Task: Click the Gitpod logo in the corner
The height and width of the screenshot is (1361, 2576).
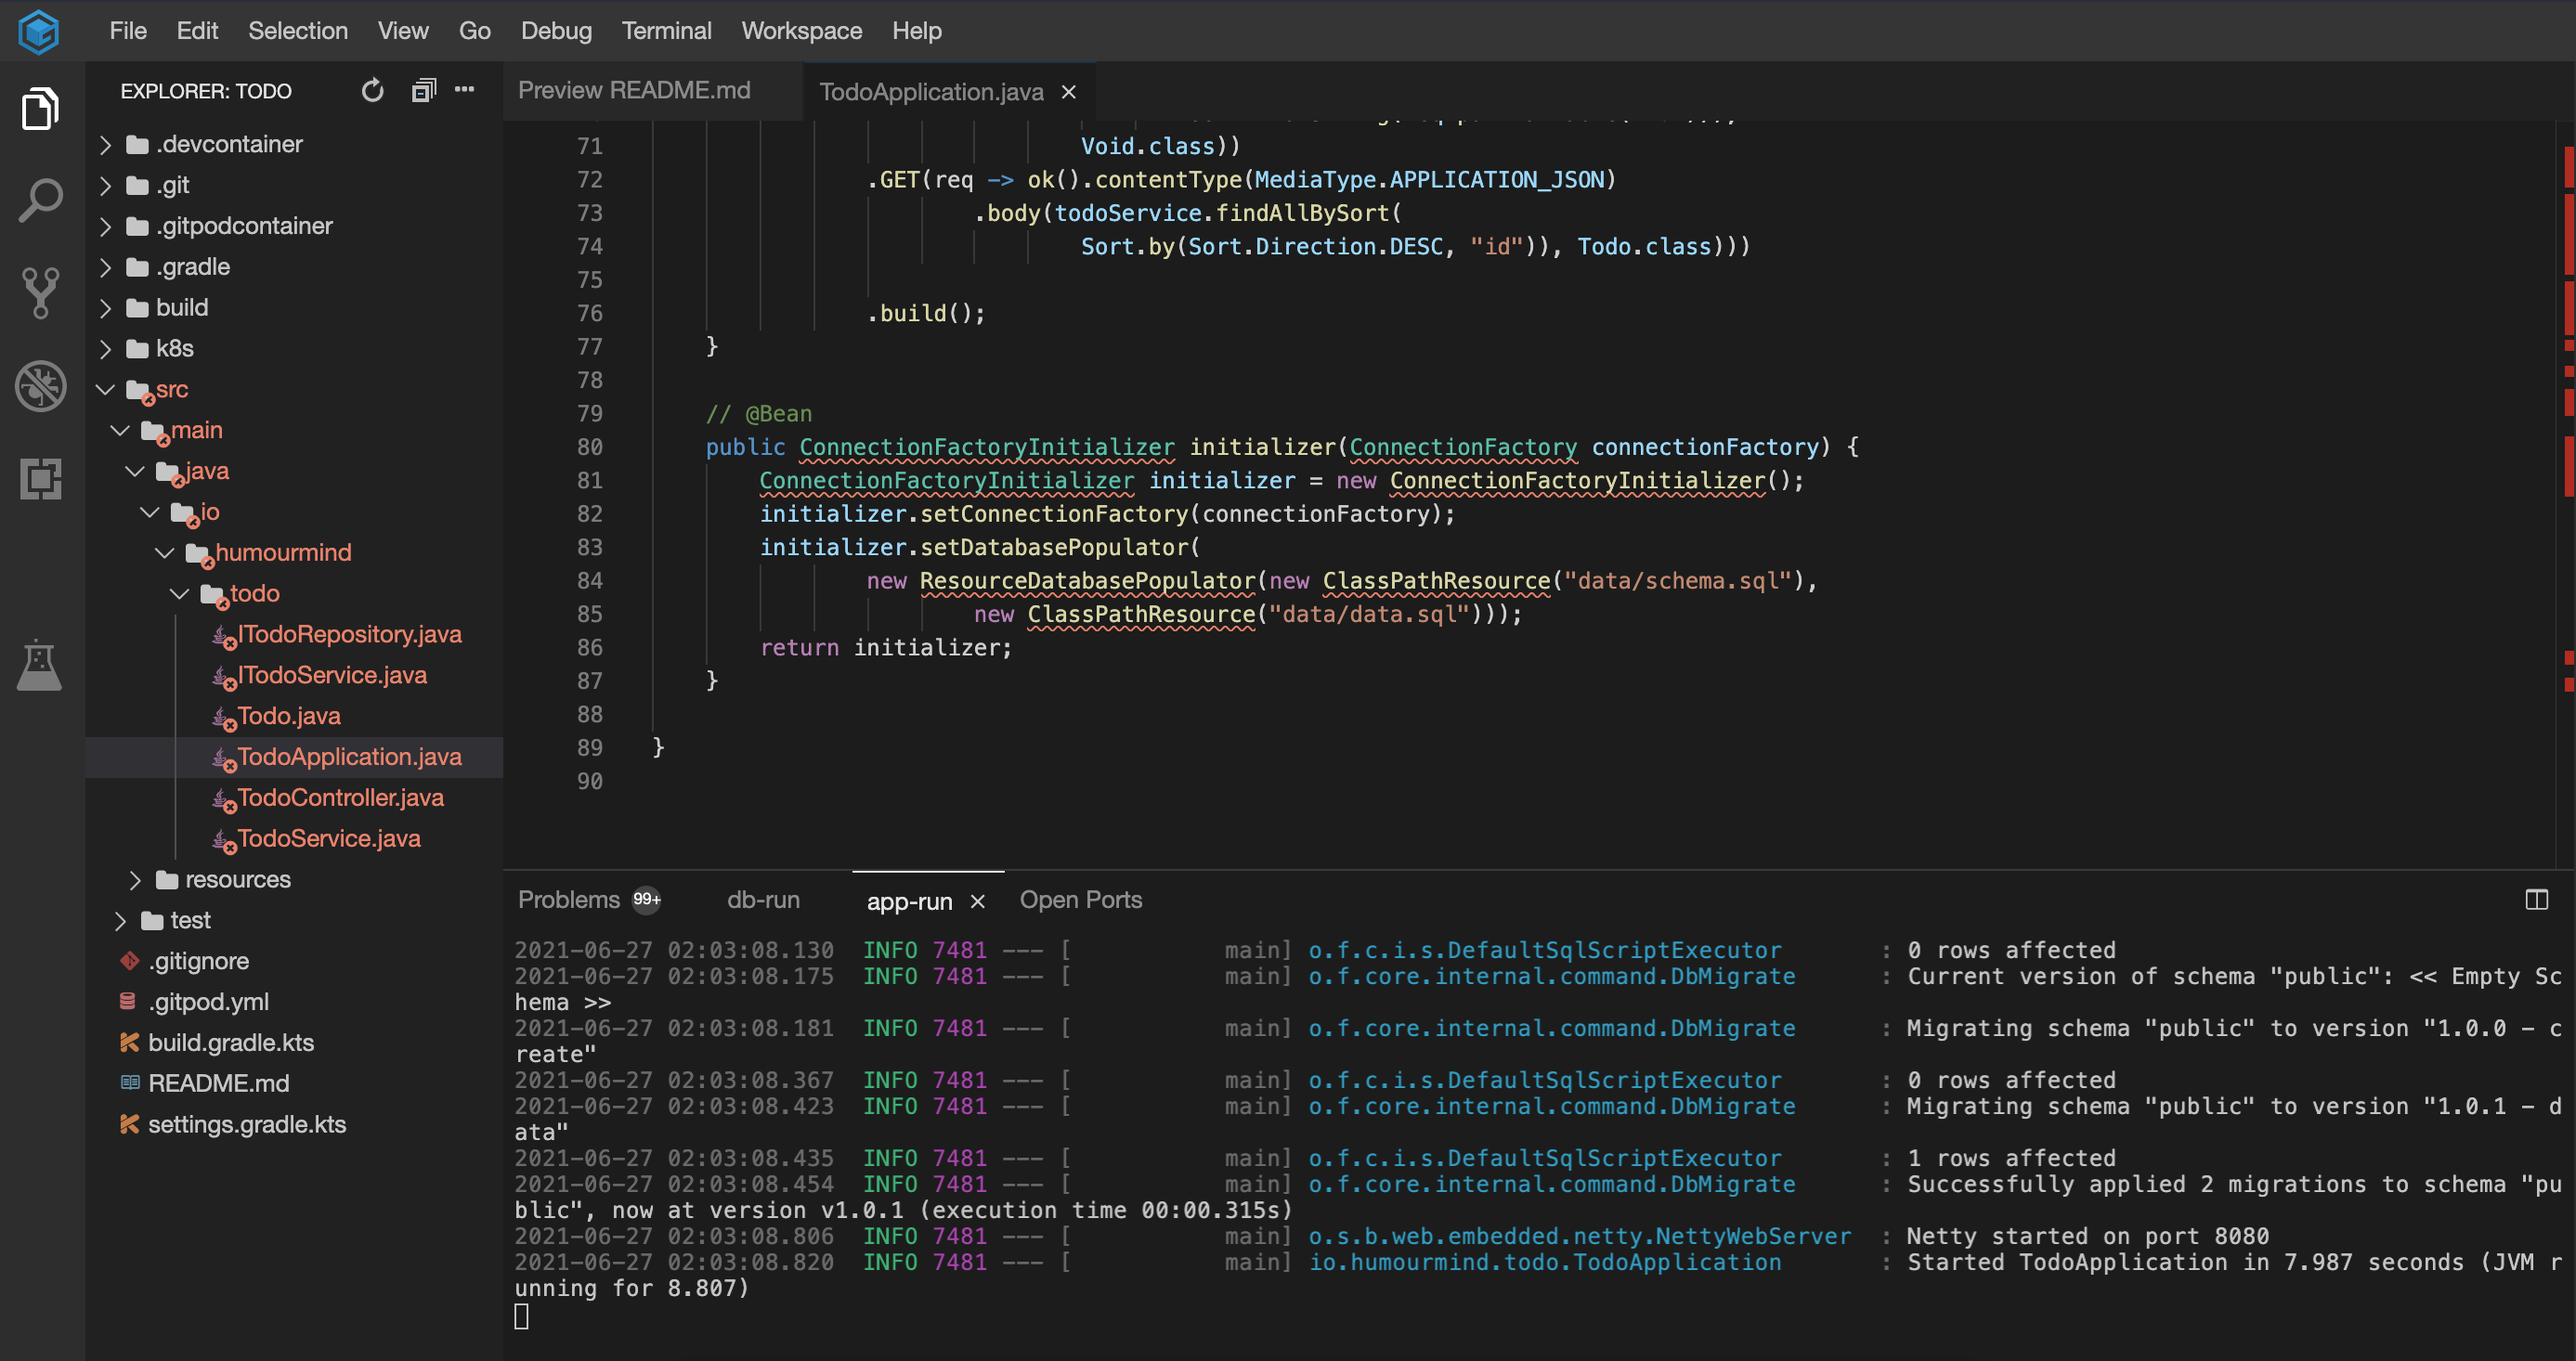Action: pos(37,31)
